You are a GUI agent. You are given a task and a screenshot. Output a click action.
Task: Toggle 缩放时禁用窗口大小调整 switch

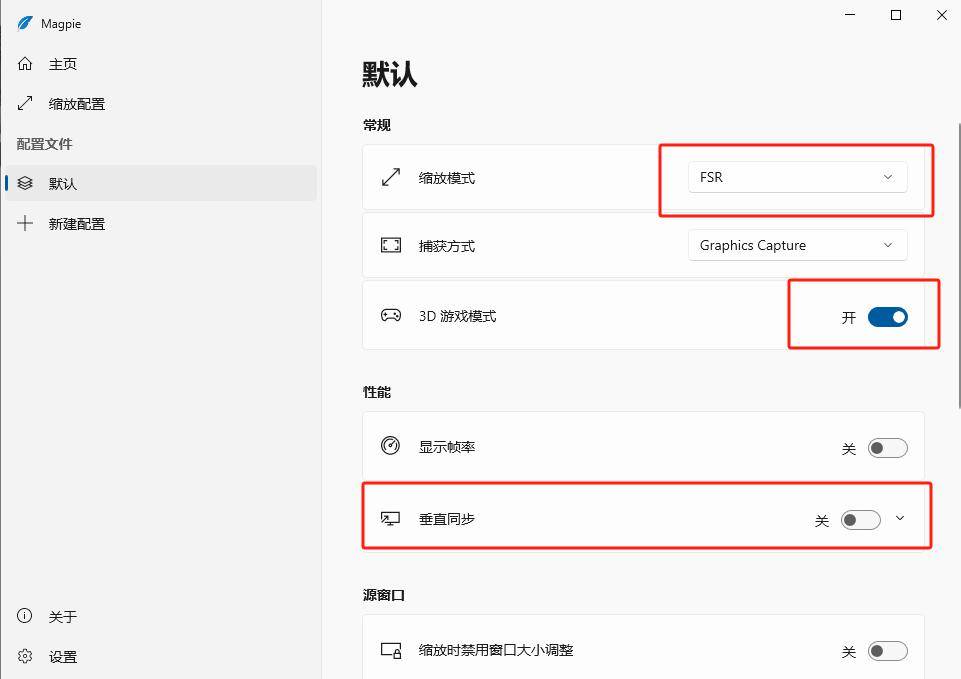click(887, 651)
